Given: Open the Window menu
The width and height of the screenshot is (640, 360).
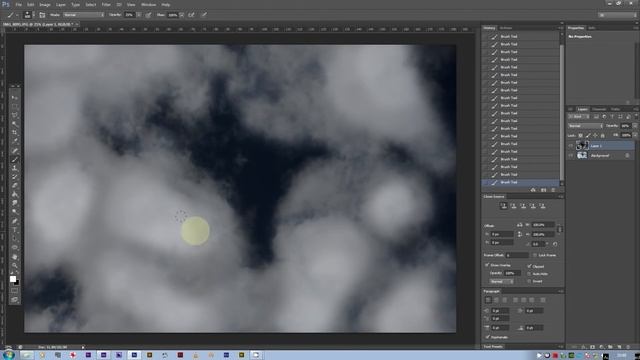Looking at the screenshot, I should (x=148, y=4).
